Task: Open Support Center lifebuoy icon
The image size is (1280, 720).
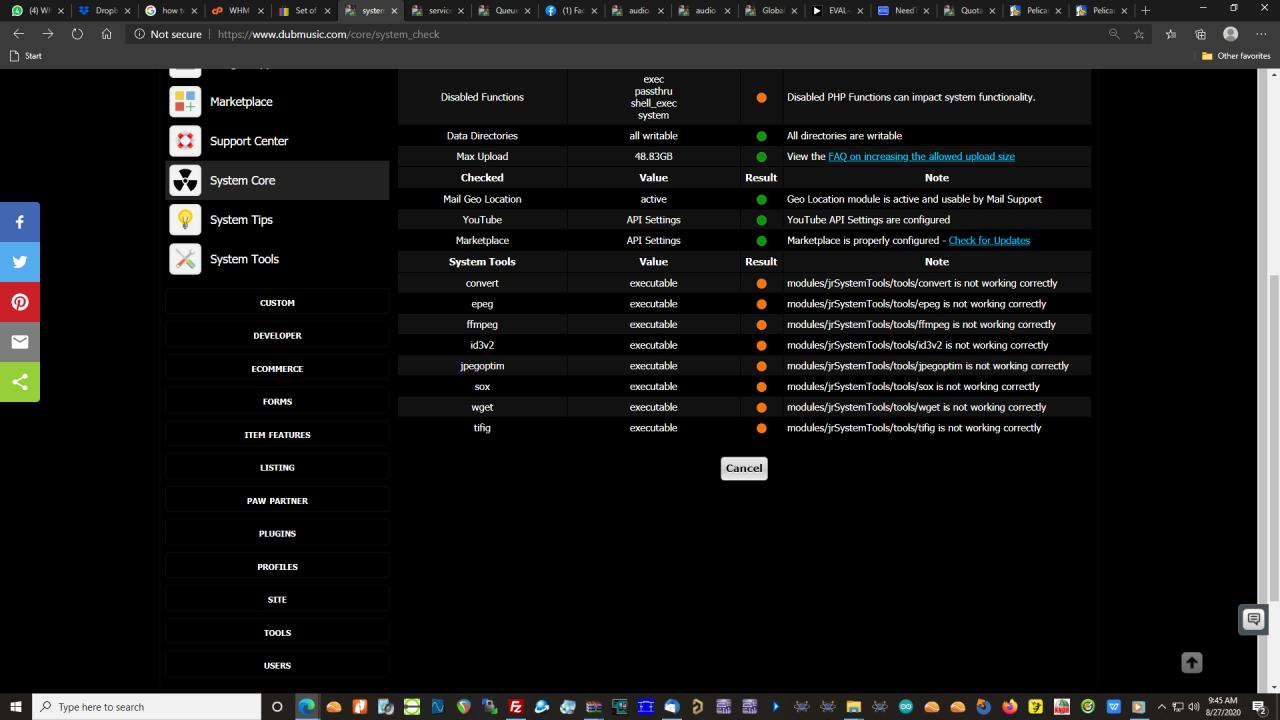Action: (x=185, y=141)
